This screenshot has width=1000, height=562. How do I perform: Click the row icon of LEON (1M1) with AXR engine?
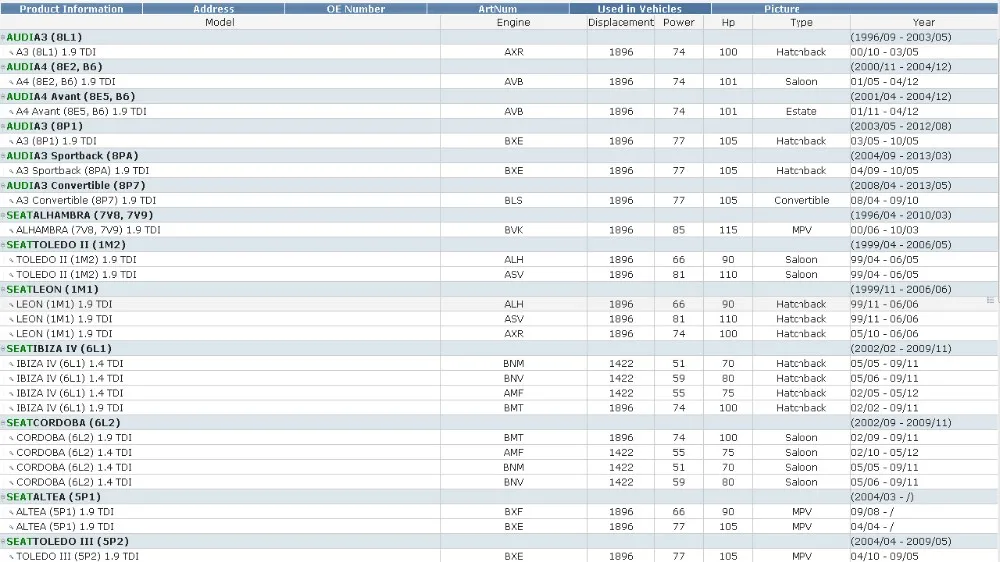(11, 334)
